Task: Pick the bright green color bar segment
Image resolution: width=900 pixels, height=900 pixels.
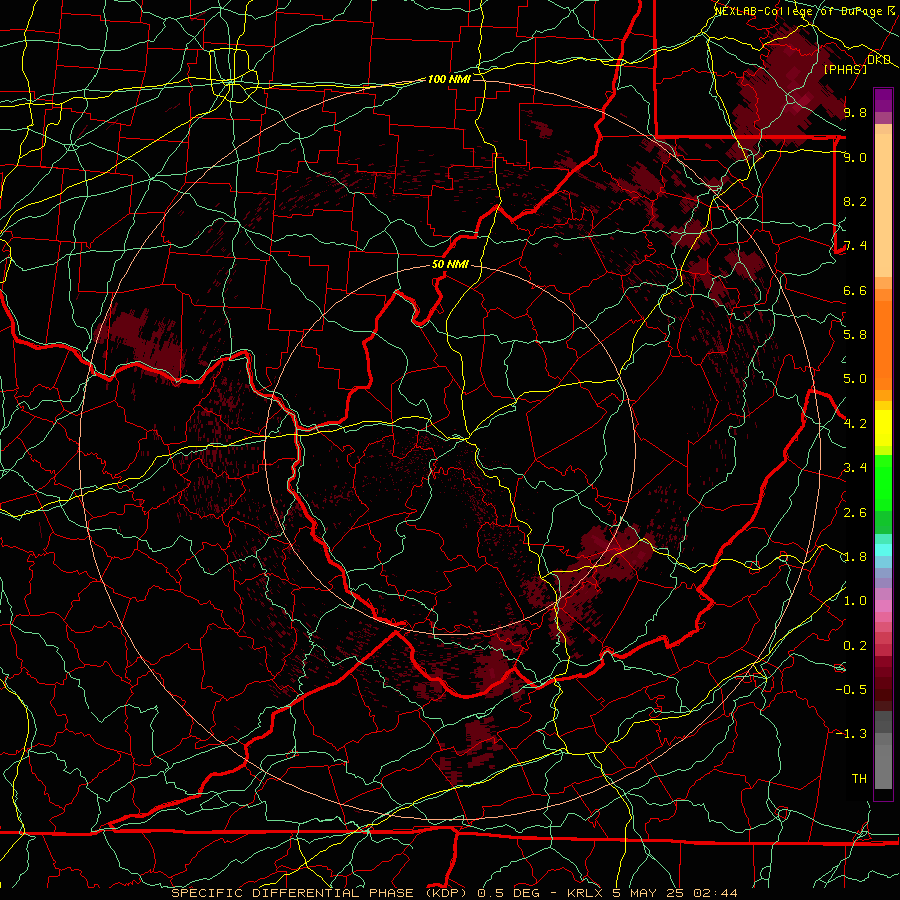Action: point(883,482)
